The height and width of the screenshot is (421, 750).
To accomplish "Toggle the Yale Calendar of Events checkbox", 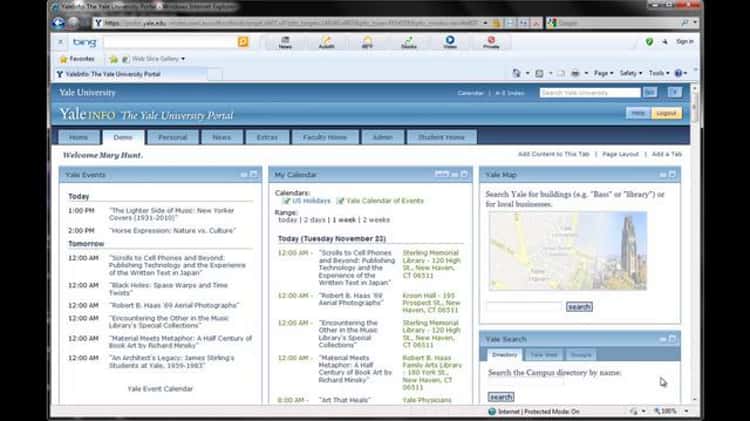I will (340, 201).
